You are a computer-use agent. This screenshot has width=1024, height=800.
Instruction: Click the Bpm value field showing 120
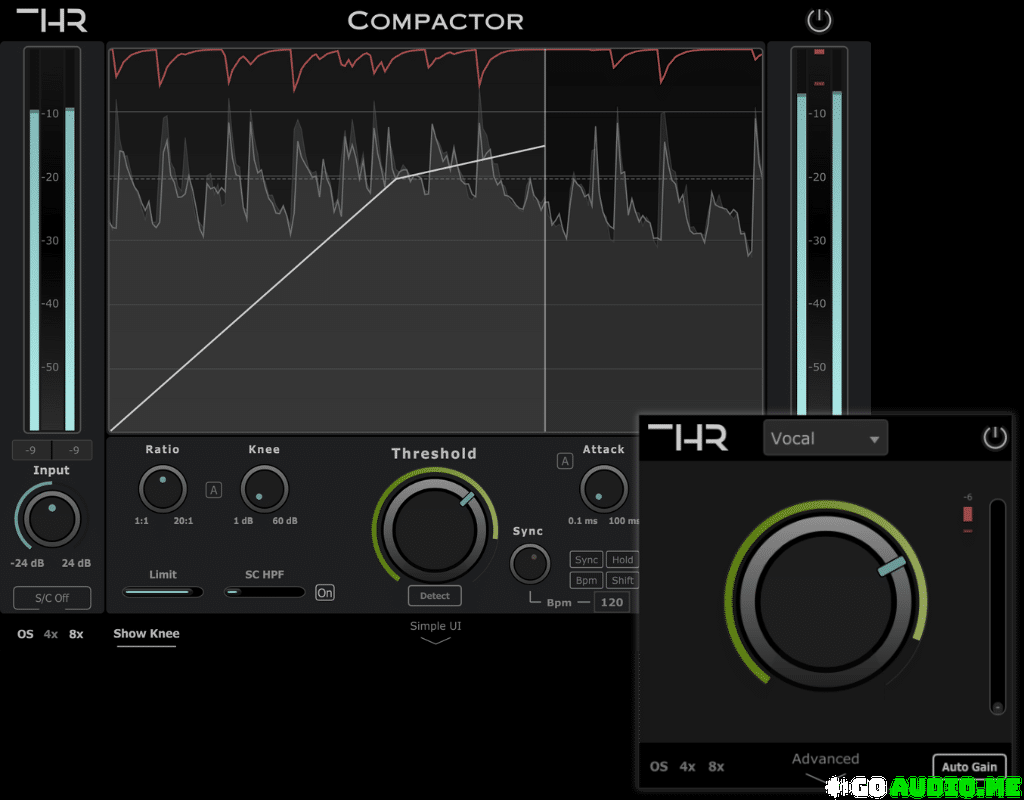pos(612,602)
